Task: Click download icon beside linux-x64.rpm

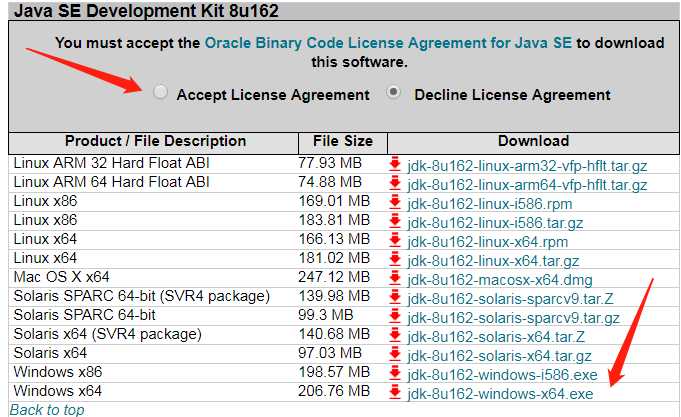Action: pyautogui.click(x=395, y=239)
